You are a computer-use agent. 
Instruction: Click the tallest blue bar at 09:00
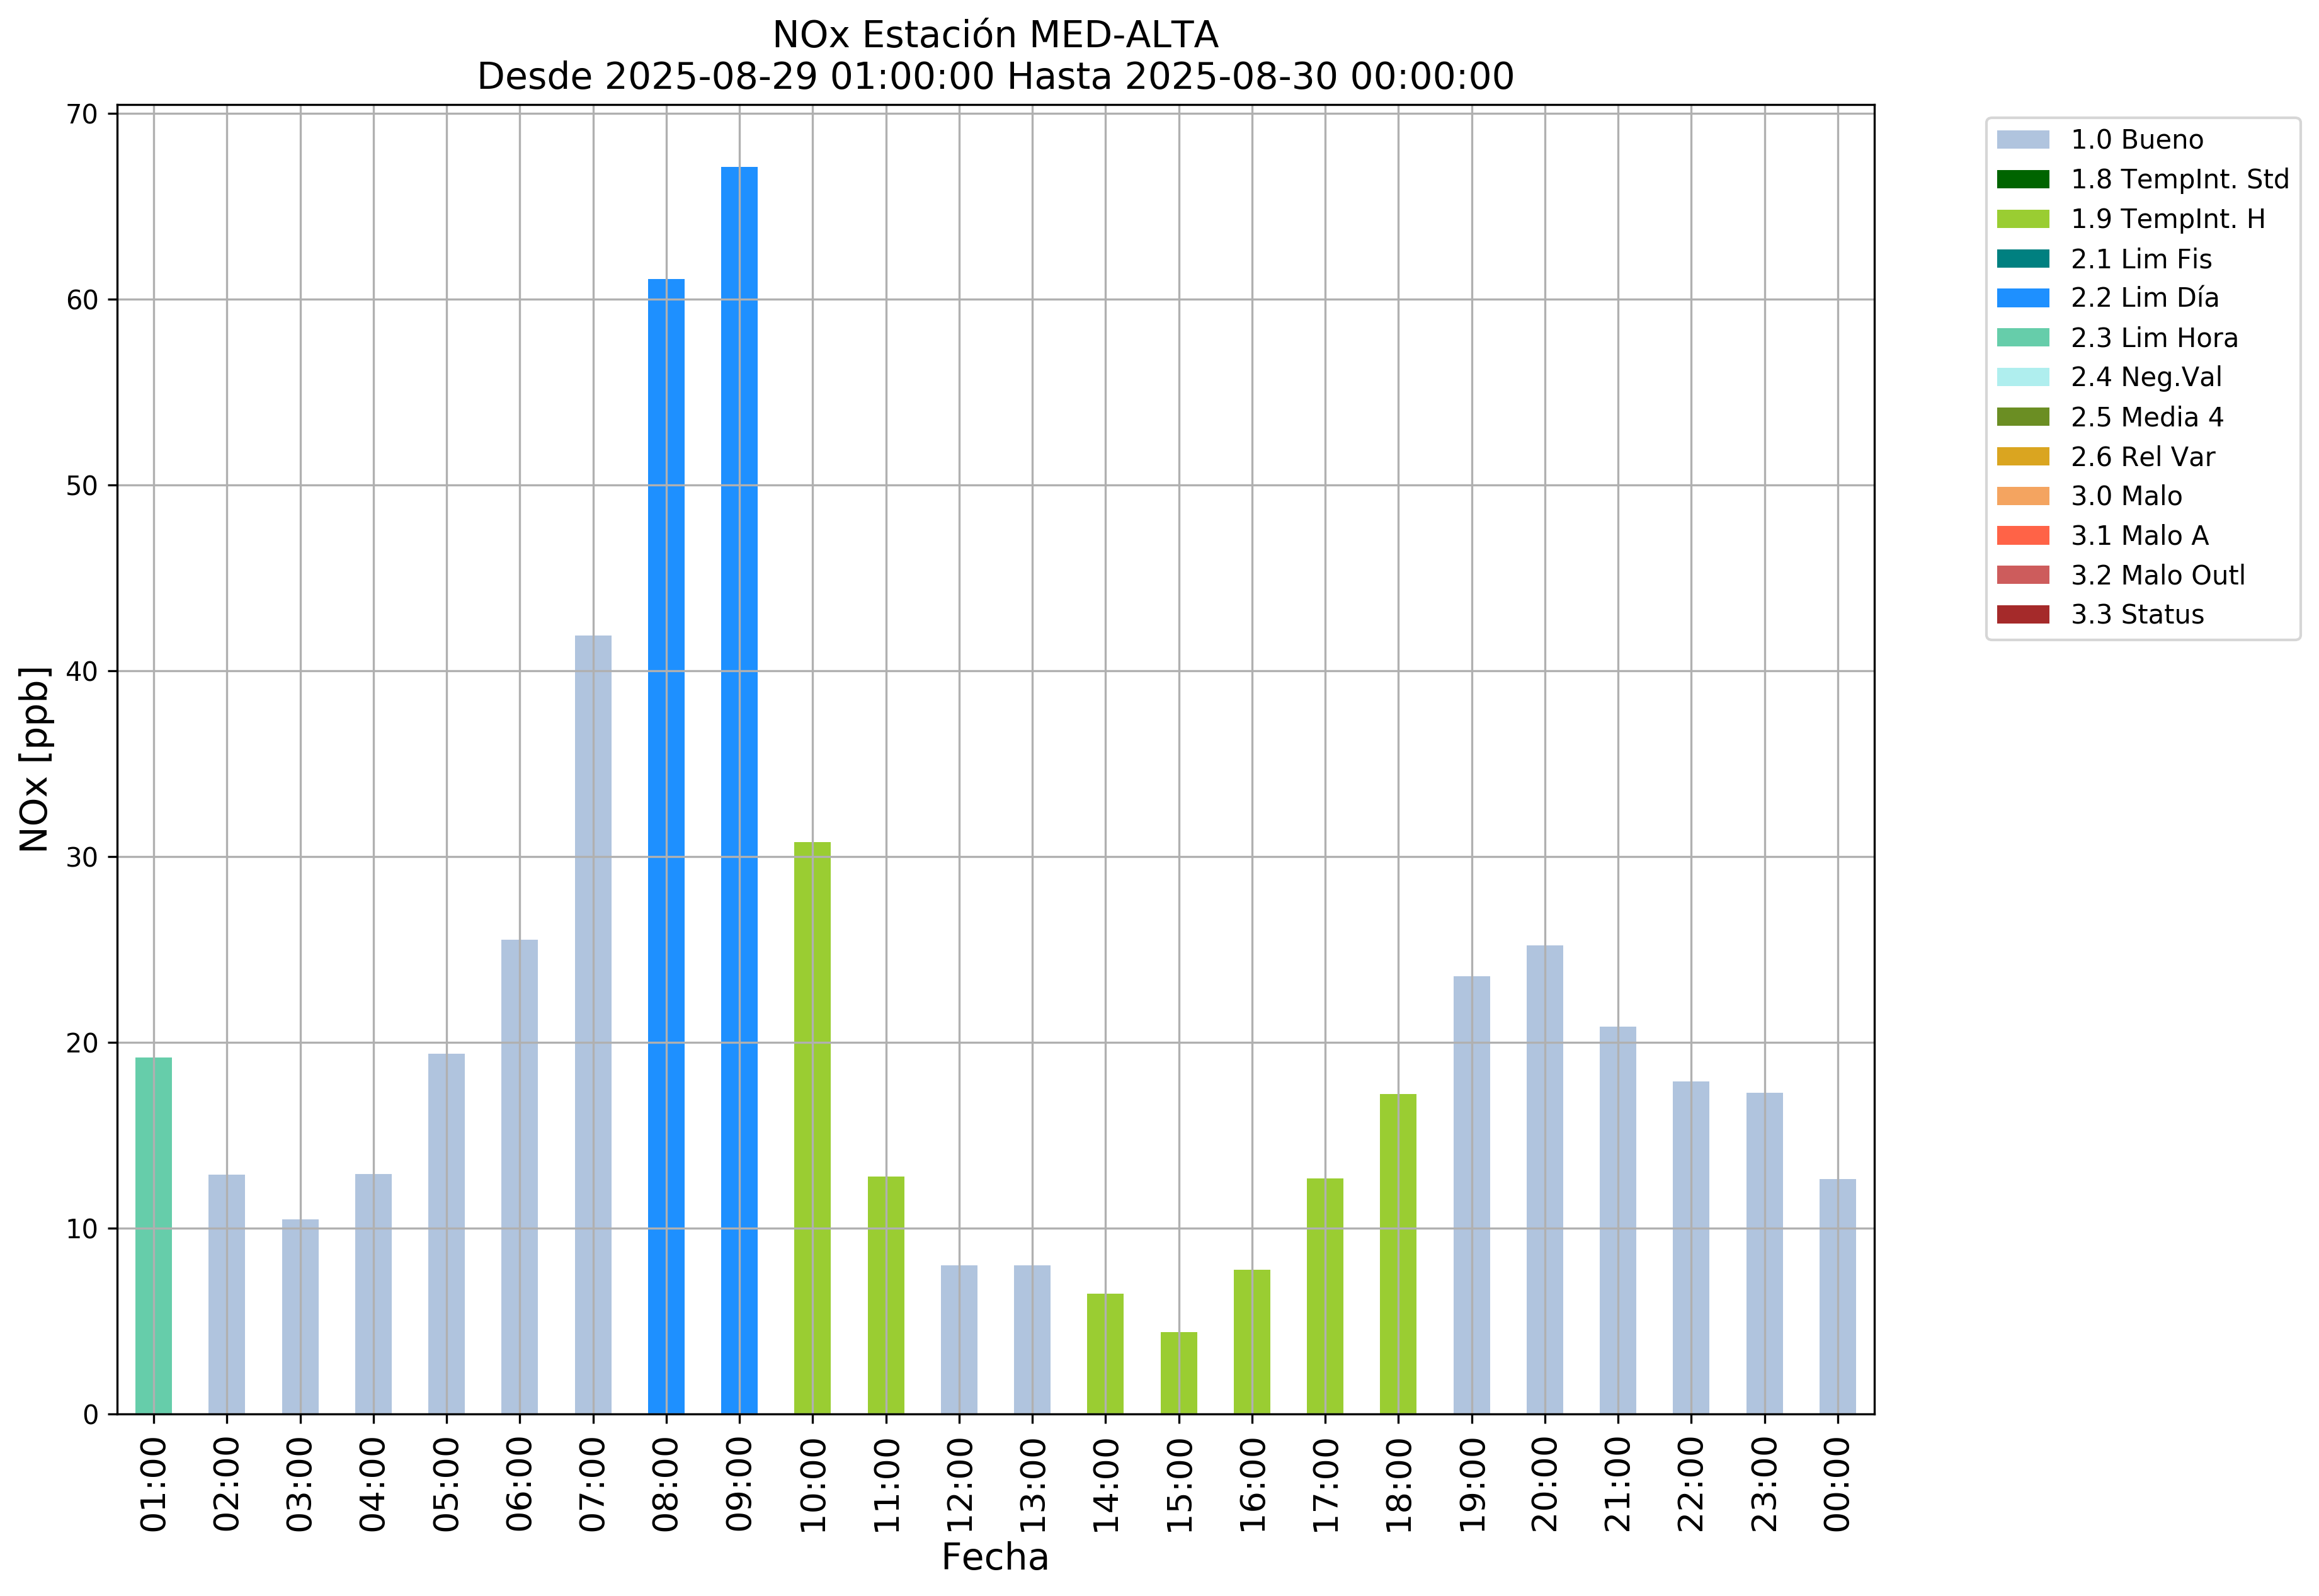point(739,790)
